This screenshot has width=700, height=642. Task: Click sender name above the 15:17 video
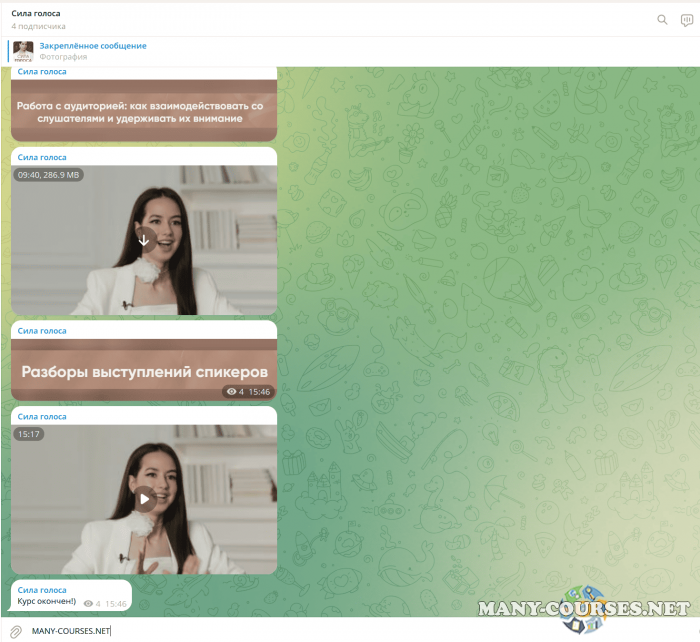coord(42,416)
